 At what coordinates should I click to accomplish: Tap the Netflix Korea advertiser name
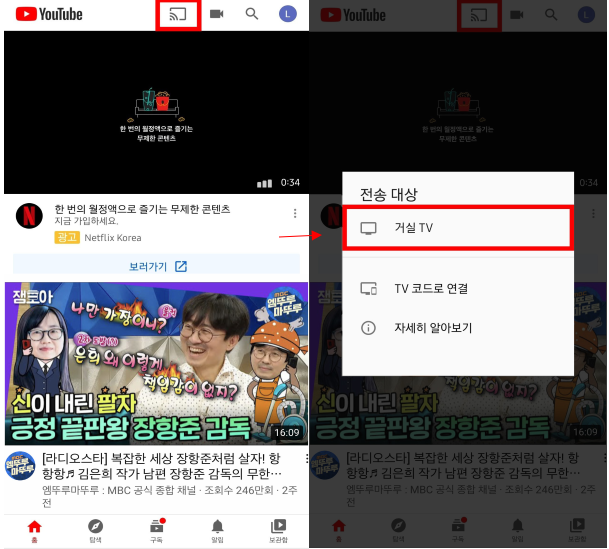(x=113, y=238)
